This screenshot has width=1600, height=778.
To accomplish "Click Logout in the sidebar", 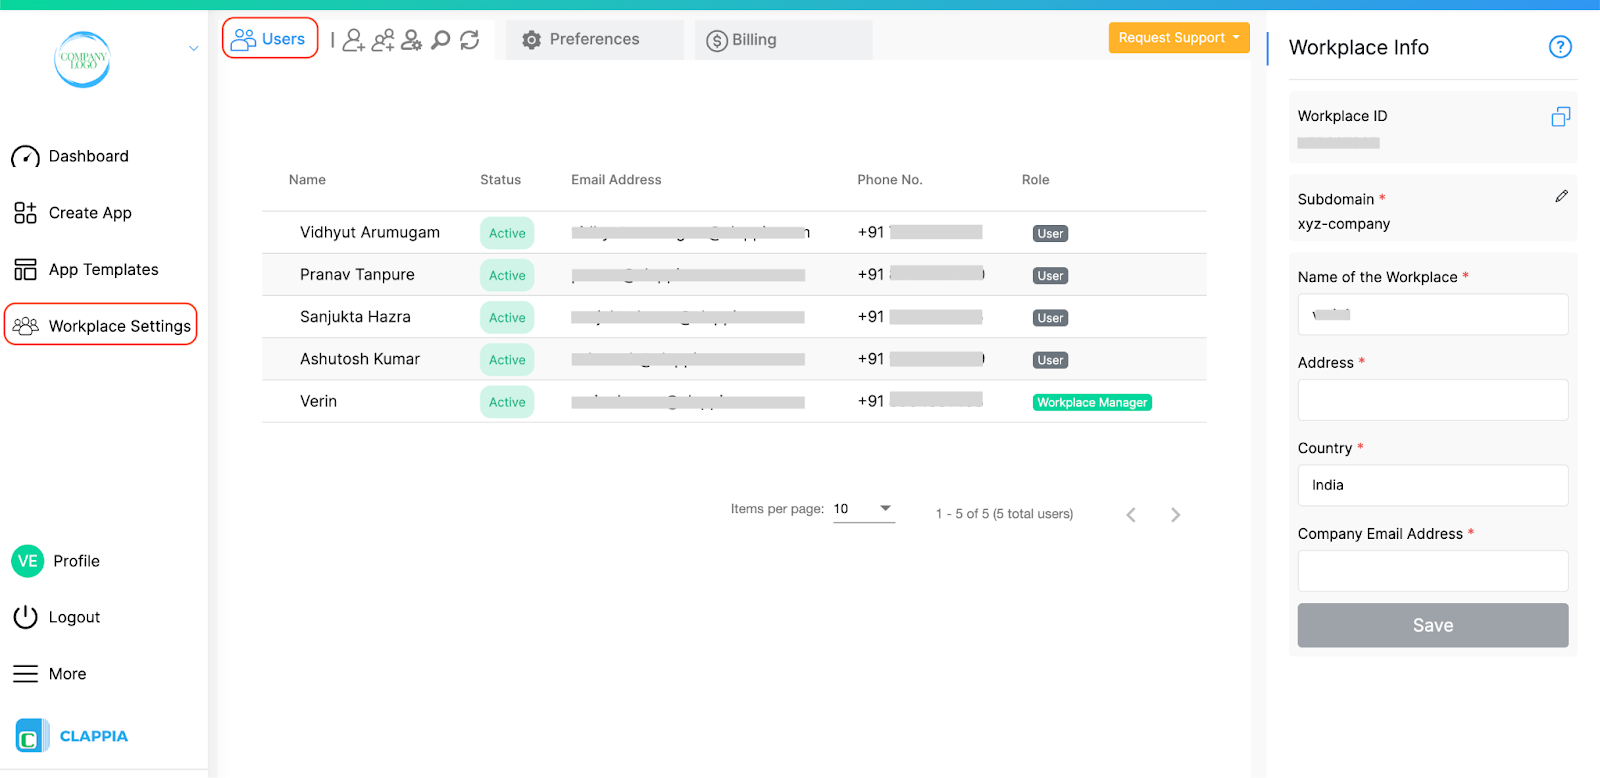I will [x=57, y=617].
